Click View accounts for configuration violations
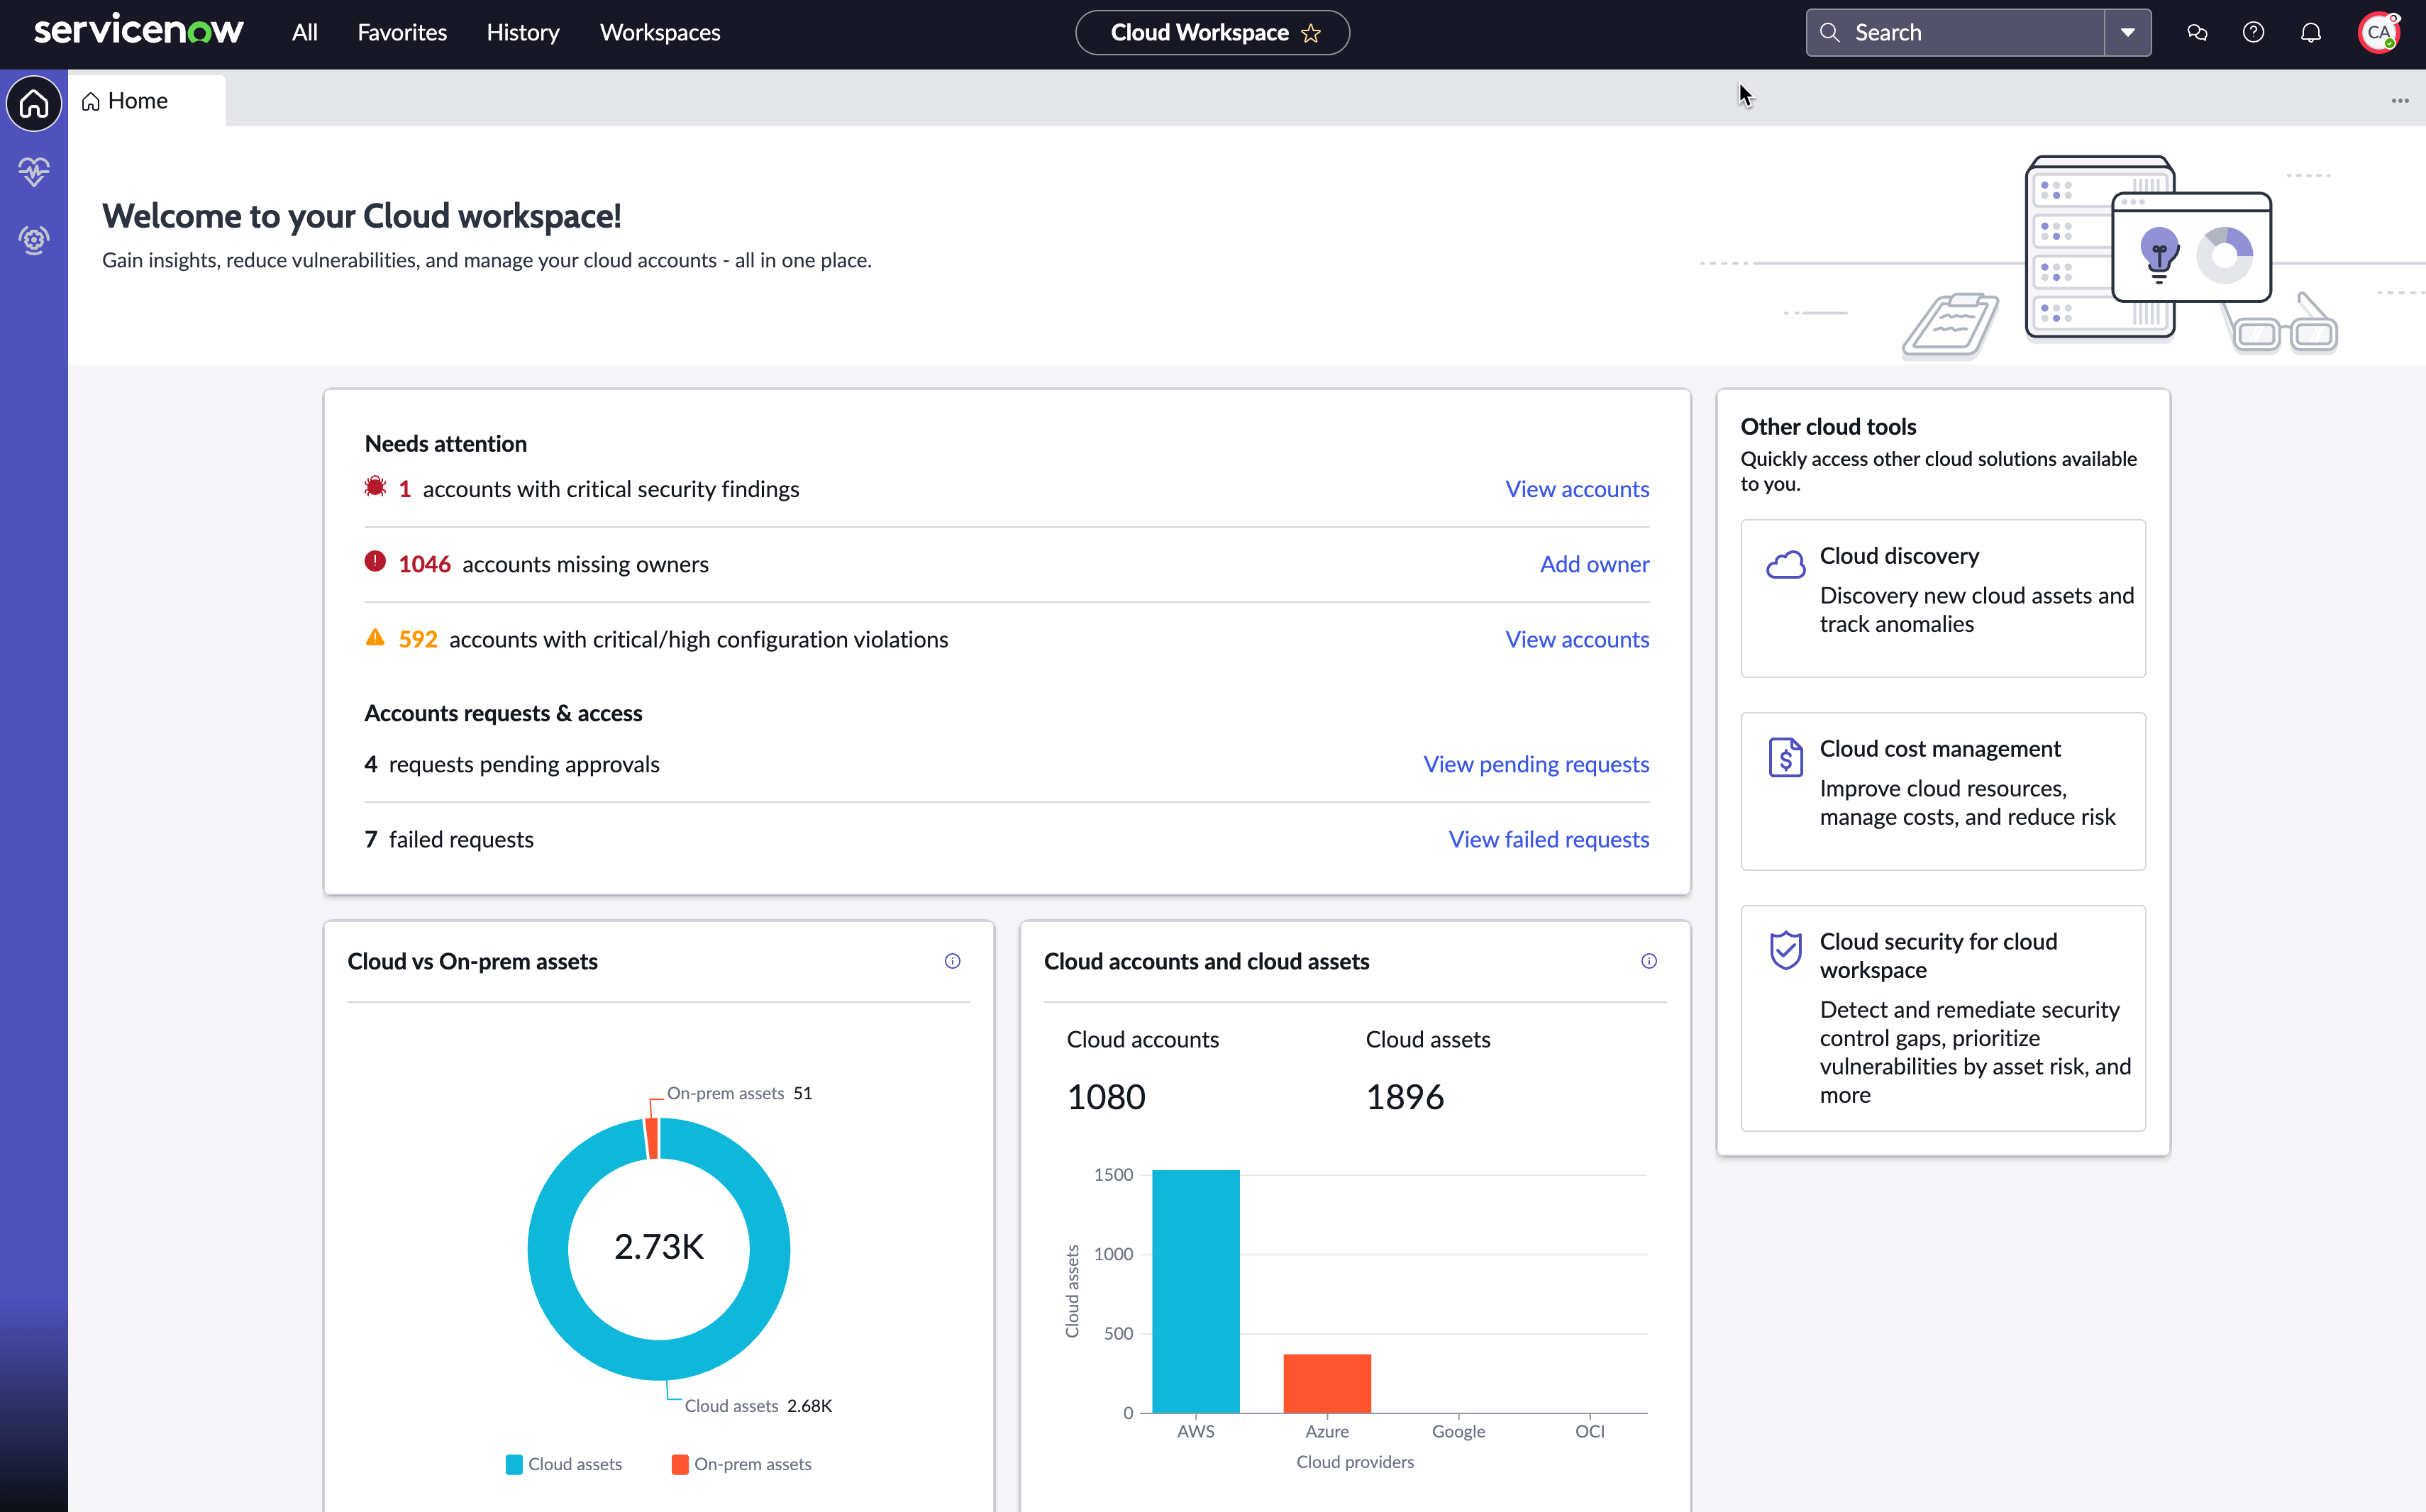This screenshot has height=1512, width=2426. 1577,639
